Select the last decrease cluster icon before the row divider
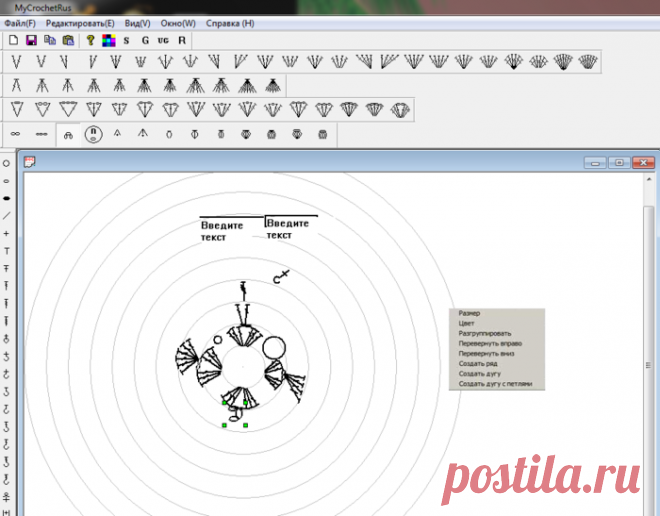 coord(273,85)
